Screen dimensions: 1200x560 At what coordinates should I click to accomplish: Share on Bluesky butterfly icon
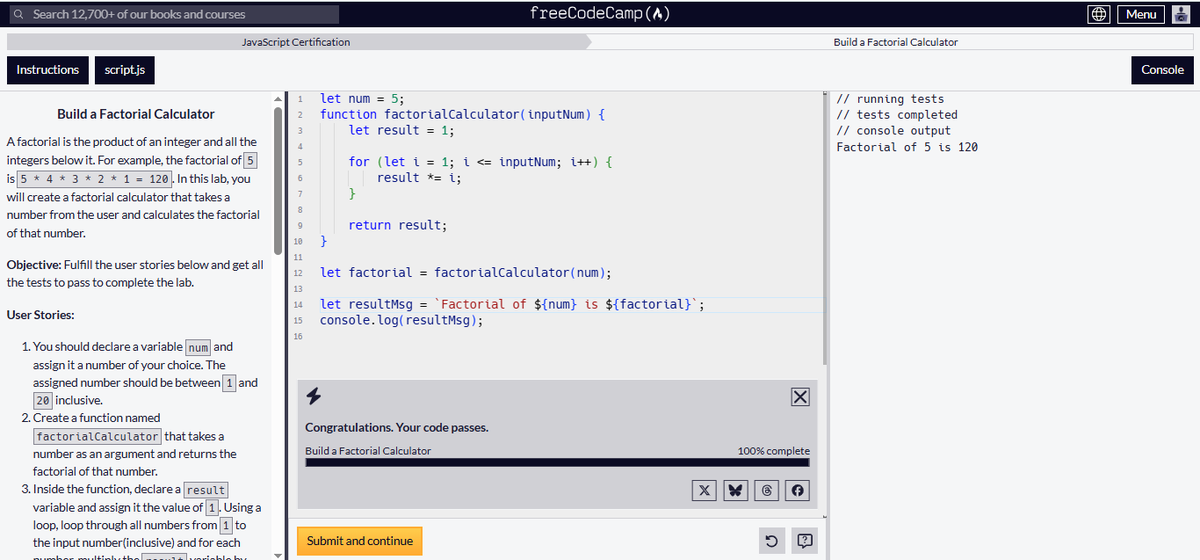click(x=735, y=490)
